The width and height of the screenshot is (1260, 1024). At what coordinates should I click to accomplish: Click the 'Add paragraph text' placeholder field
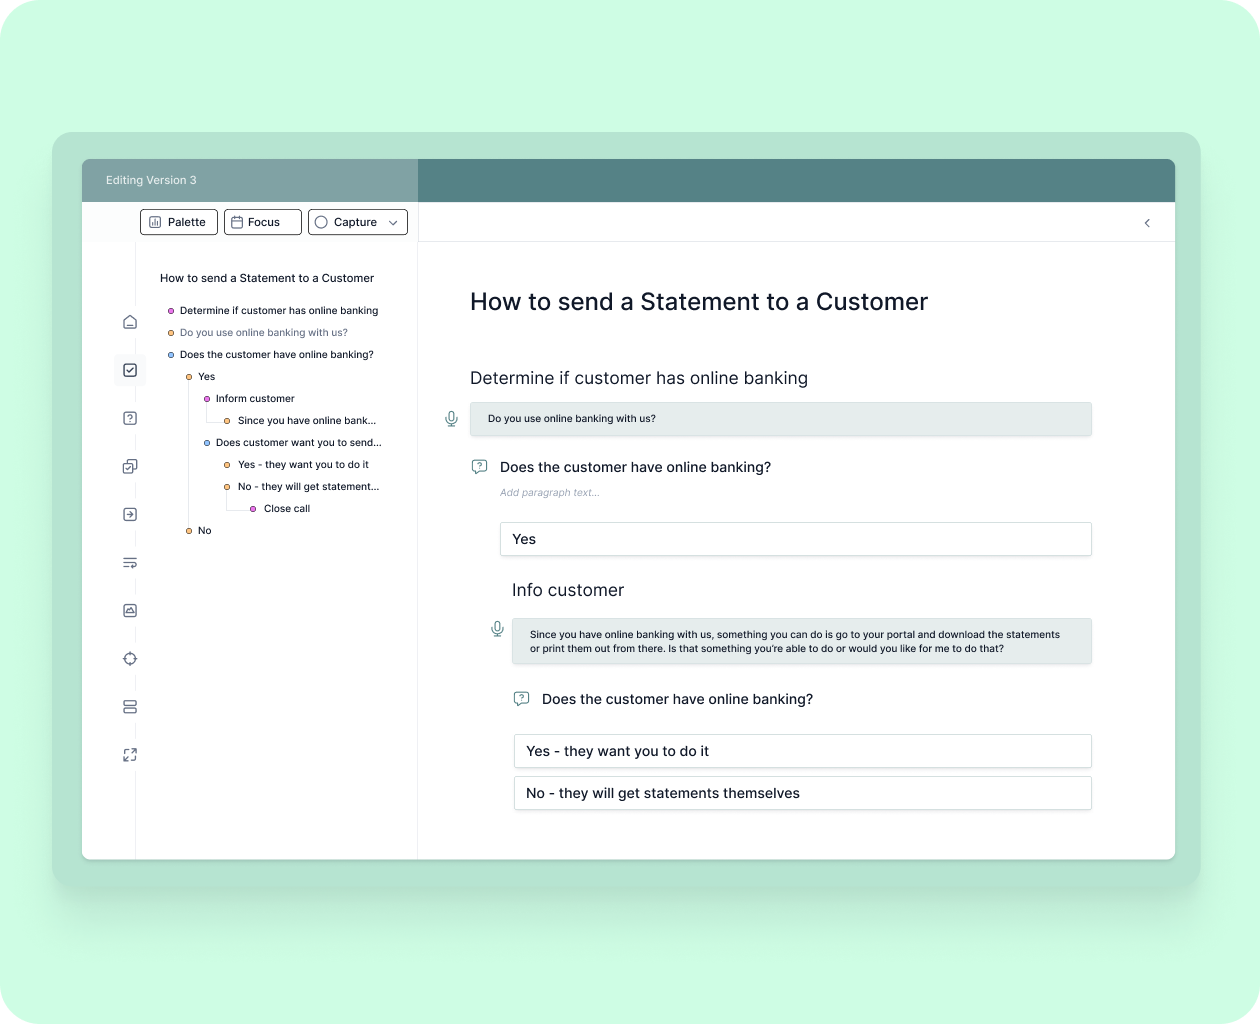coord(549,492)
